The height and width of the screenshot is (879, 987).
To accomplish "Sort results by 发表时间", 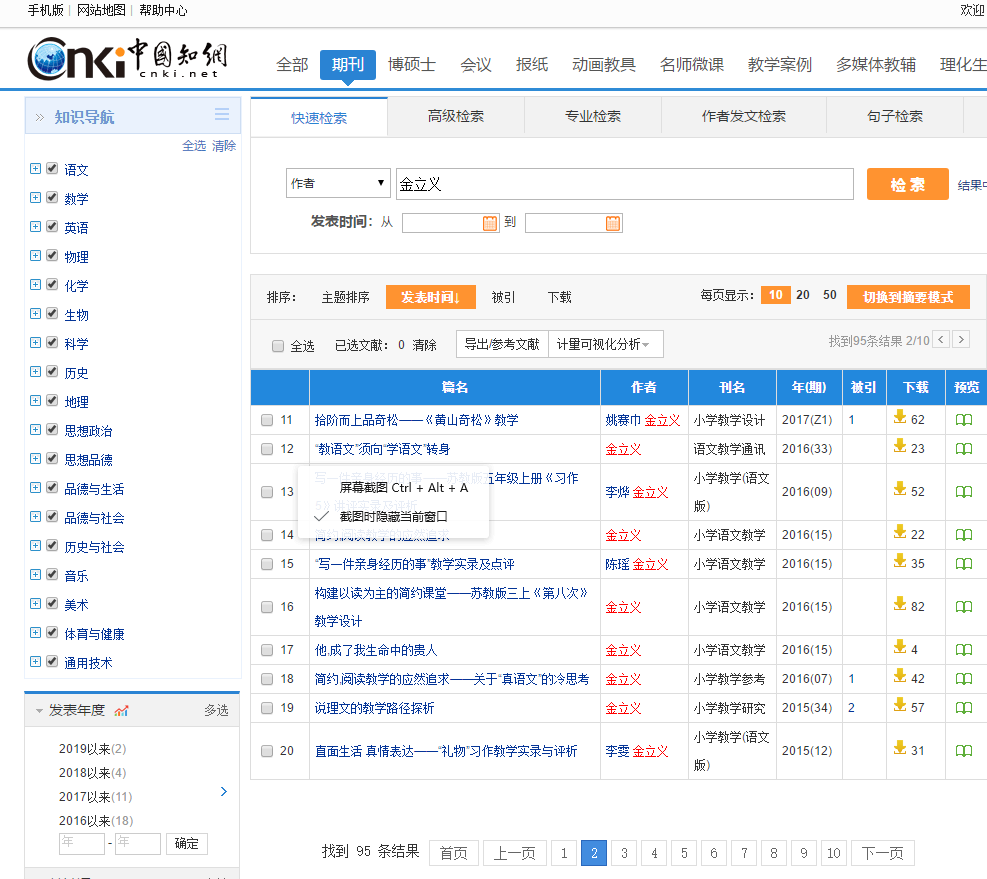I will [431, 297].
